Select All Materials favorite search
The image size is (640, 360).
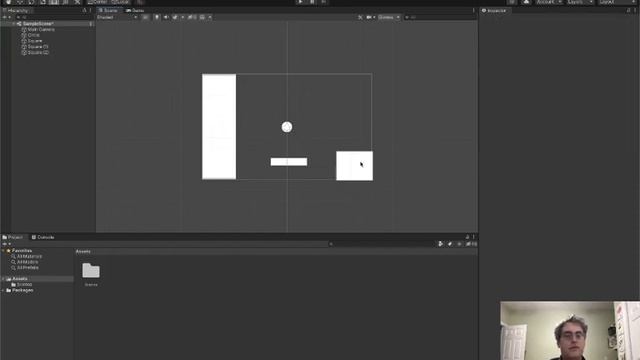[x=27, y=256]
